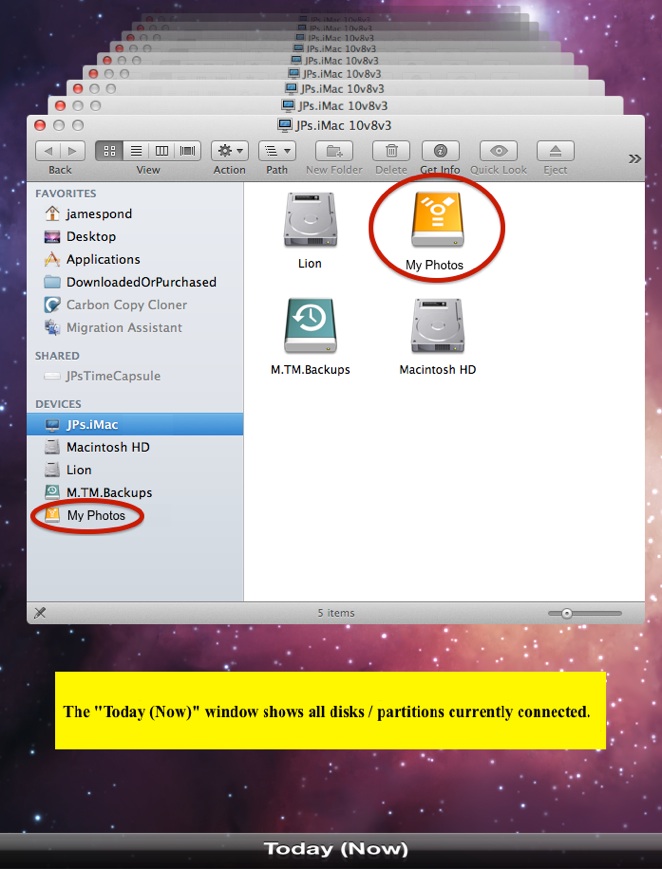Screen dimensions: 662x869
Task: Select JPs.iMac under Devices
Action: pos(135,425)
